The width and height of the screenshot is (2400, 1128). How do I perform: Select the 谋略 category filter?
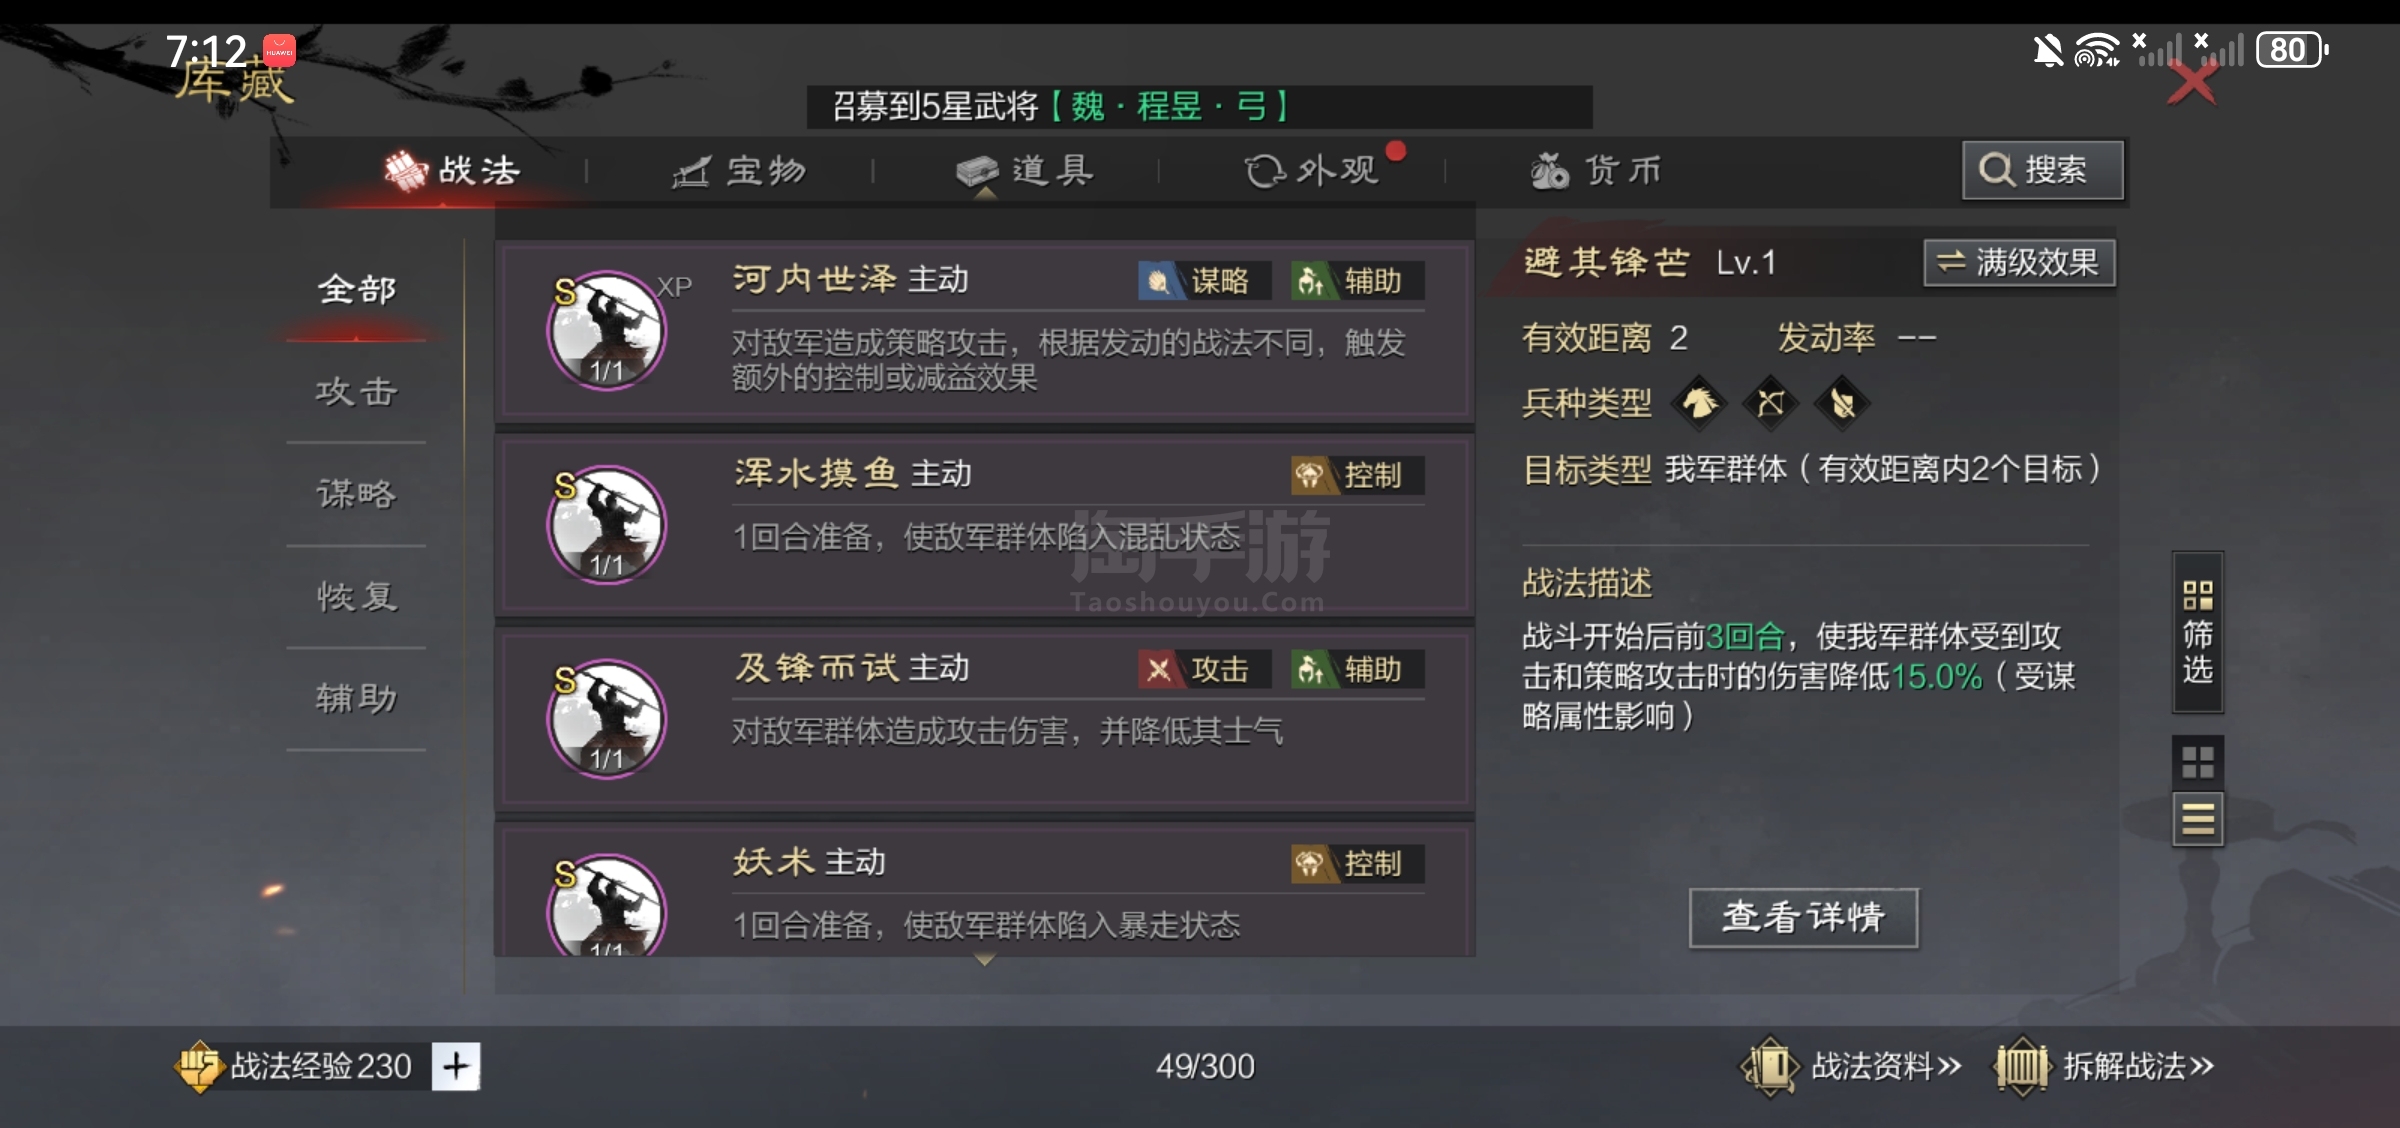click(x=357, y=493)
